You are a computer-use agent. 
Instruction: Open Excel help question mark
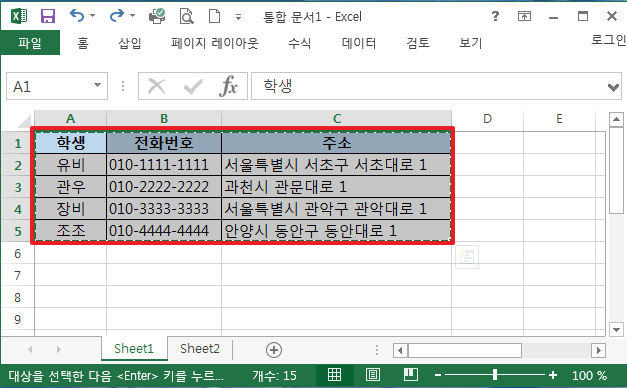(x=495, y=16)
